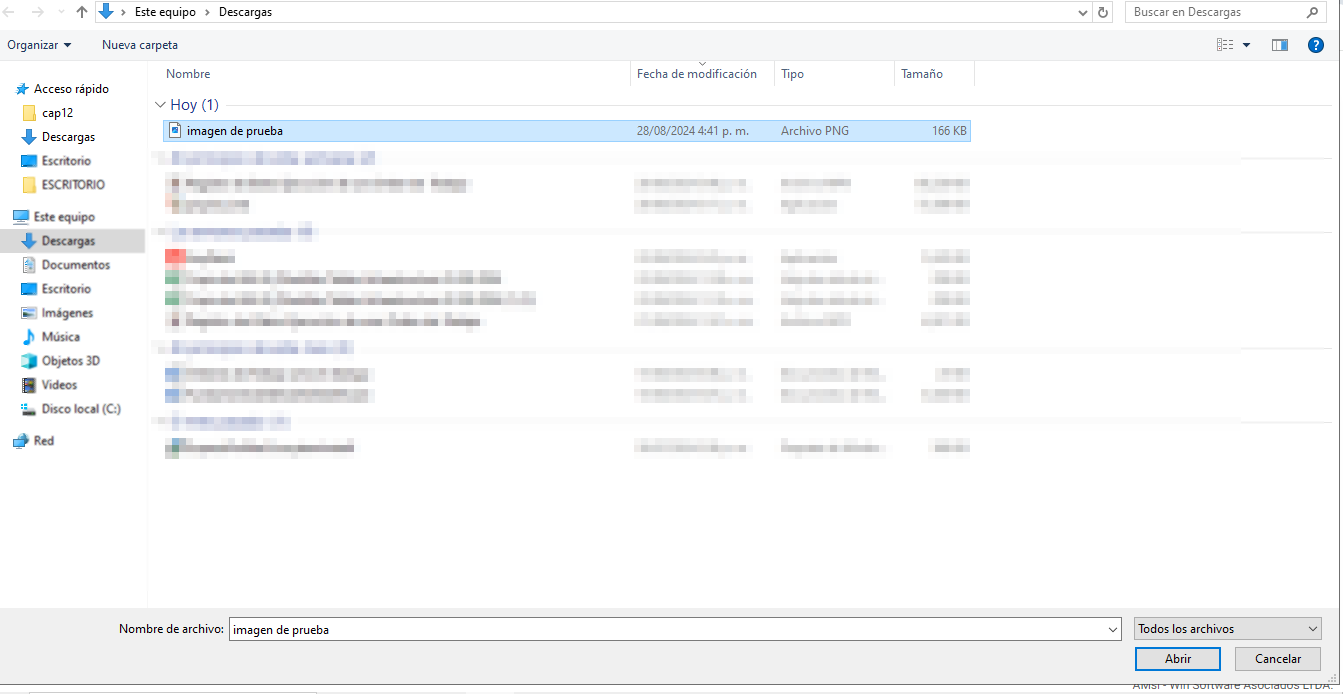Click the Abrir button
Image resolution: width=1343 pixels, height=694 pixels.
click(x=1178, y=659)
